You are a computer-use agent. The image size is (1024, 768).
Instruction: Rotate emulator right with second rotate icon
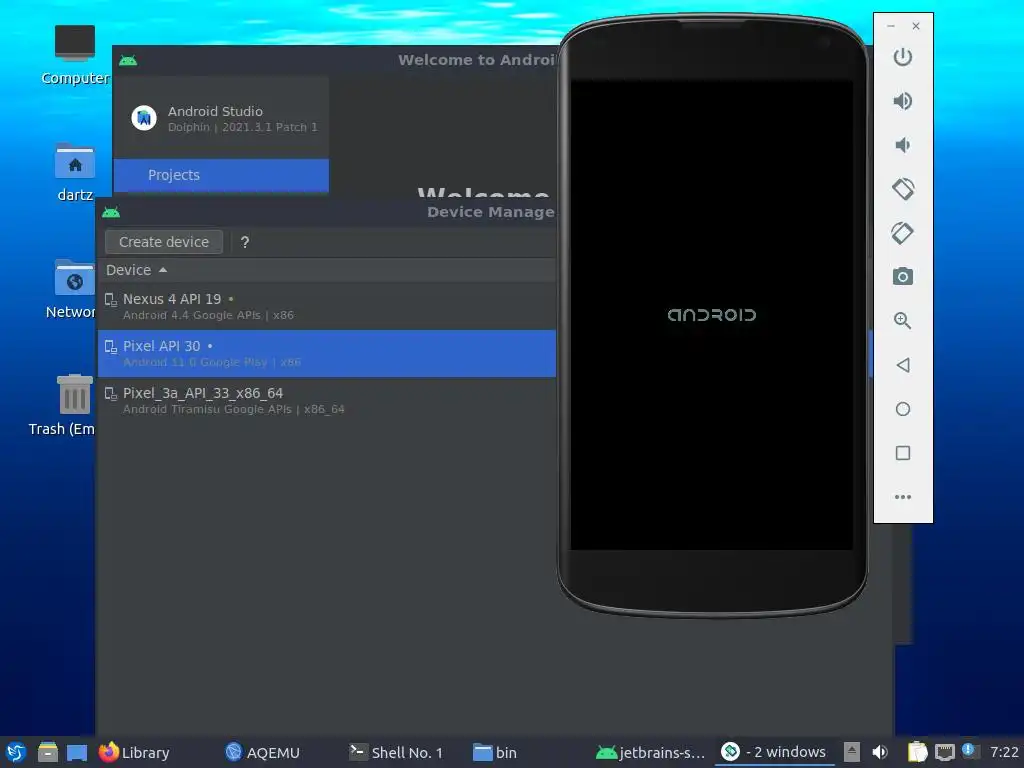click(x=903, y=232)
